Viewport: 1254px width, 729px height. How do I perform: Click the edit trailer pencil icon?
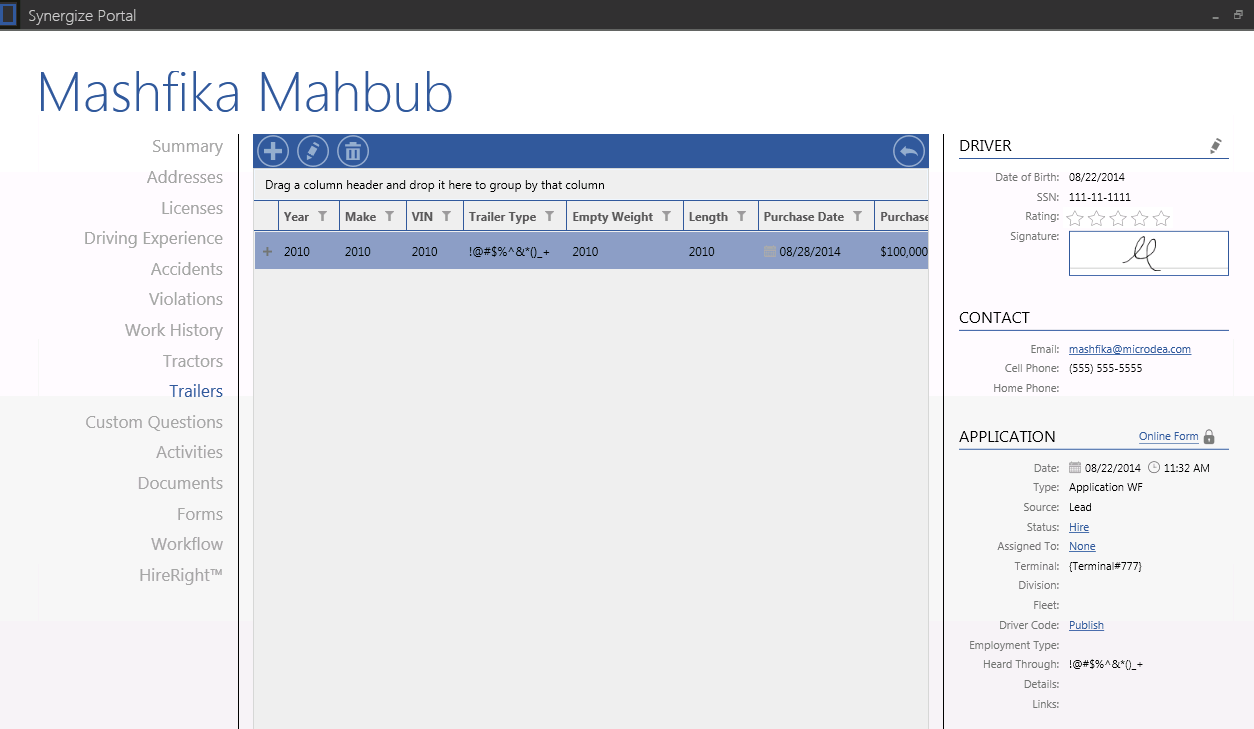[x=313, y=151]
